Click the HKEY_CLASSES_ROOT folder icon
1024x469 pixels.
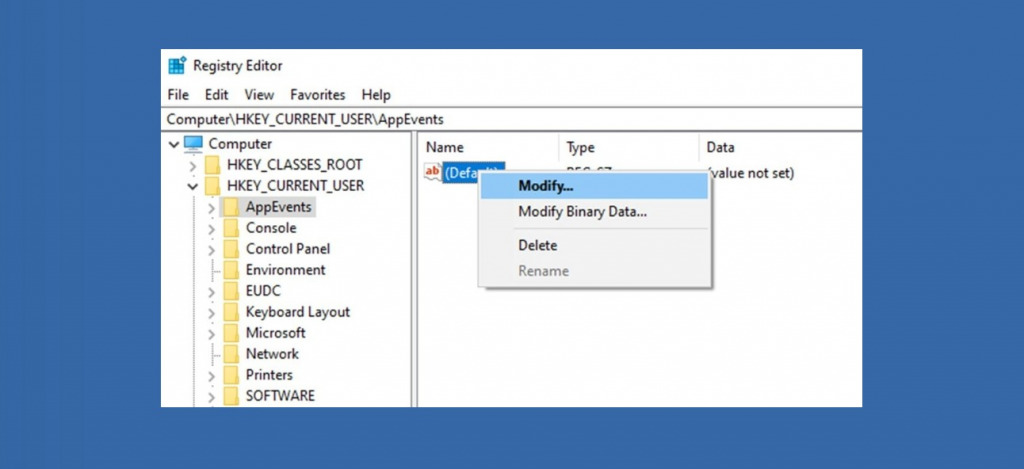[x=212, y=165]
